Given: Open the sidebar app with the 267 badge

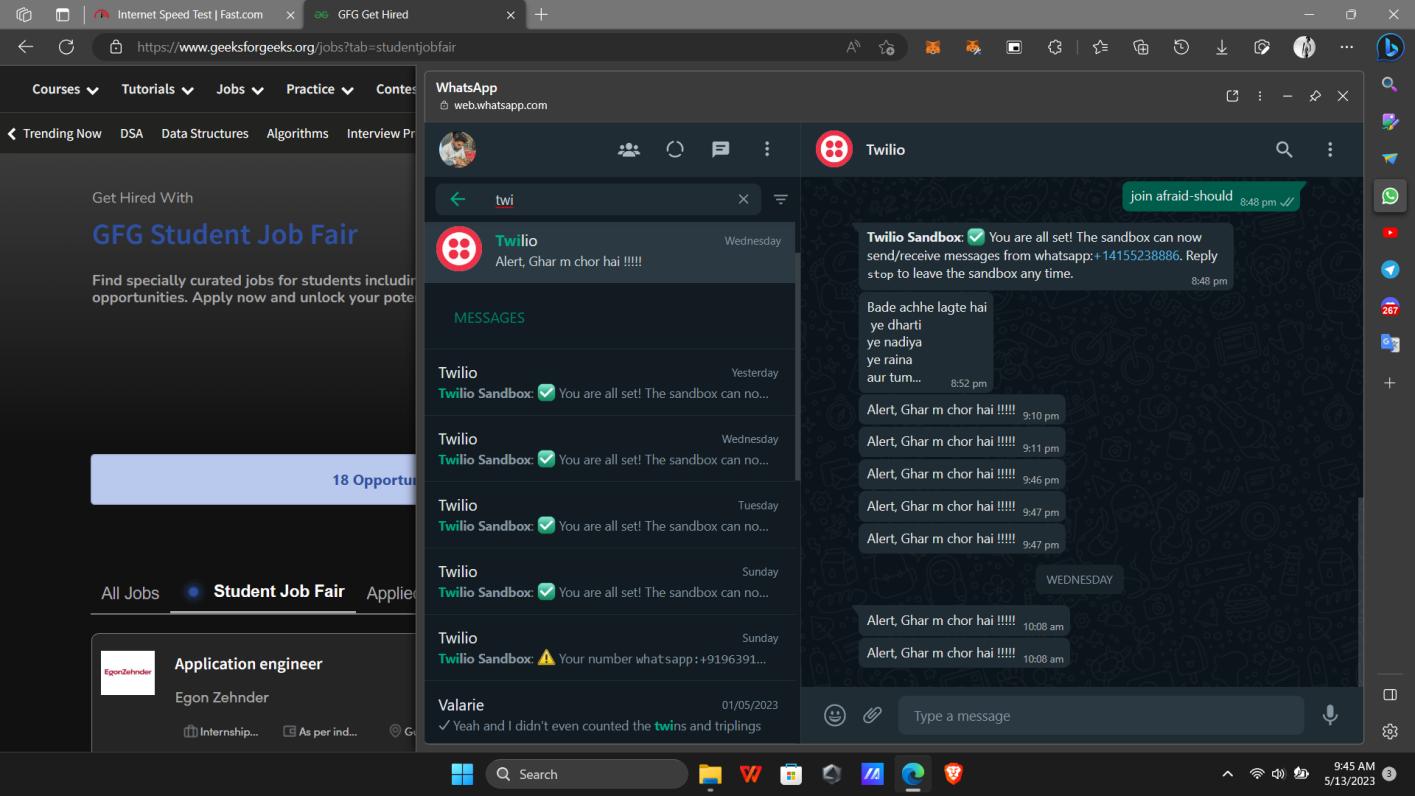Looking at the screenshot, I should [1390, 308].
